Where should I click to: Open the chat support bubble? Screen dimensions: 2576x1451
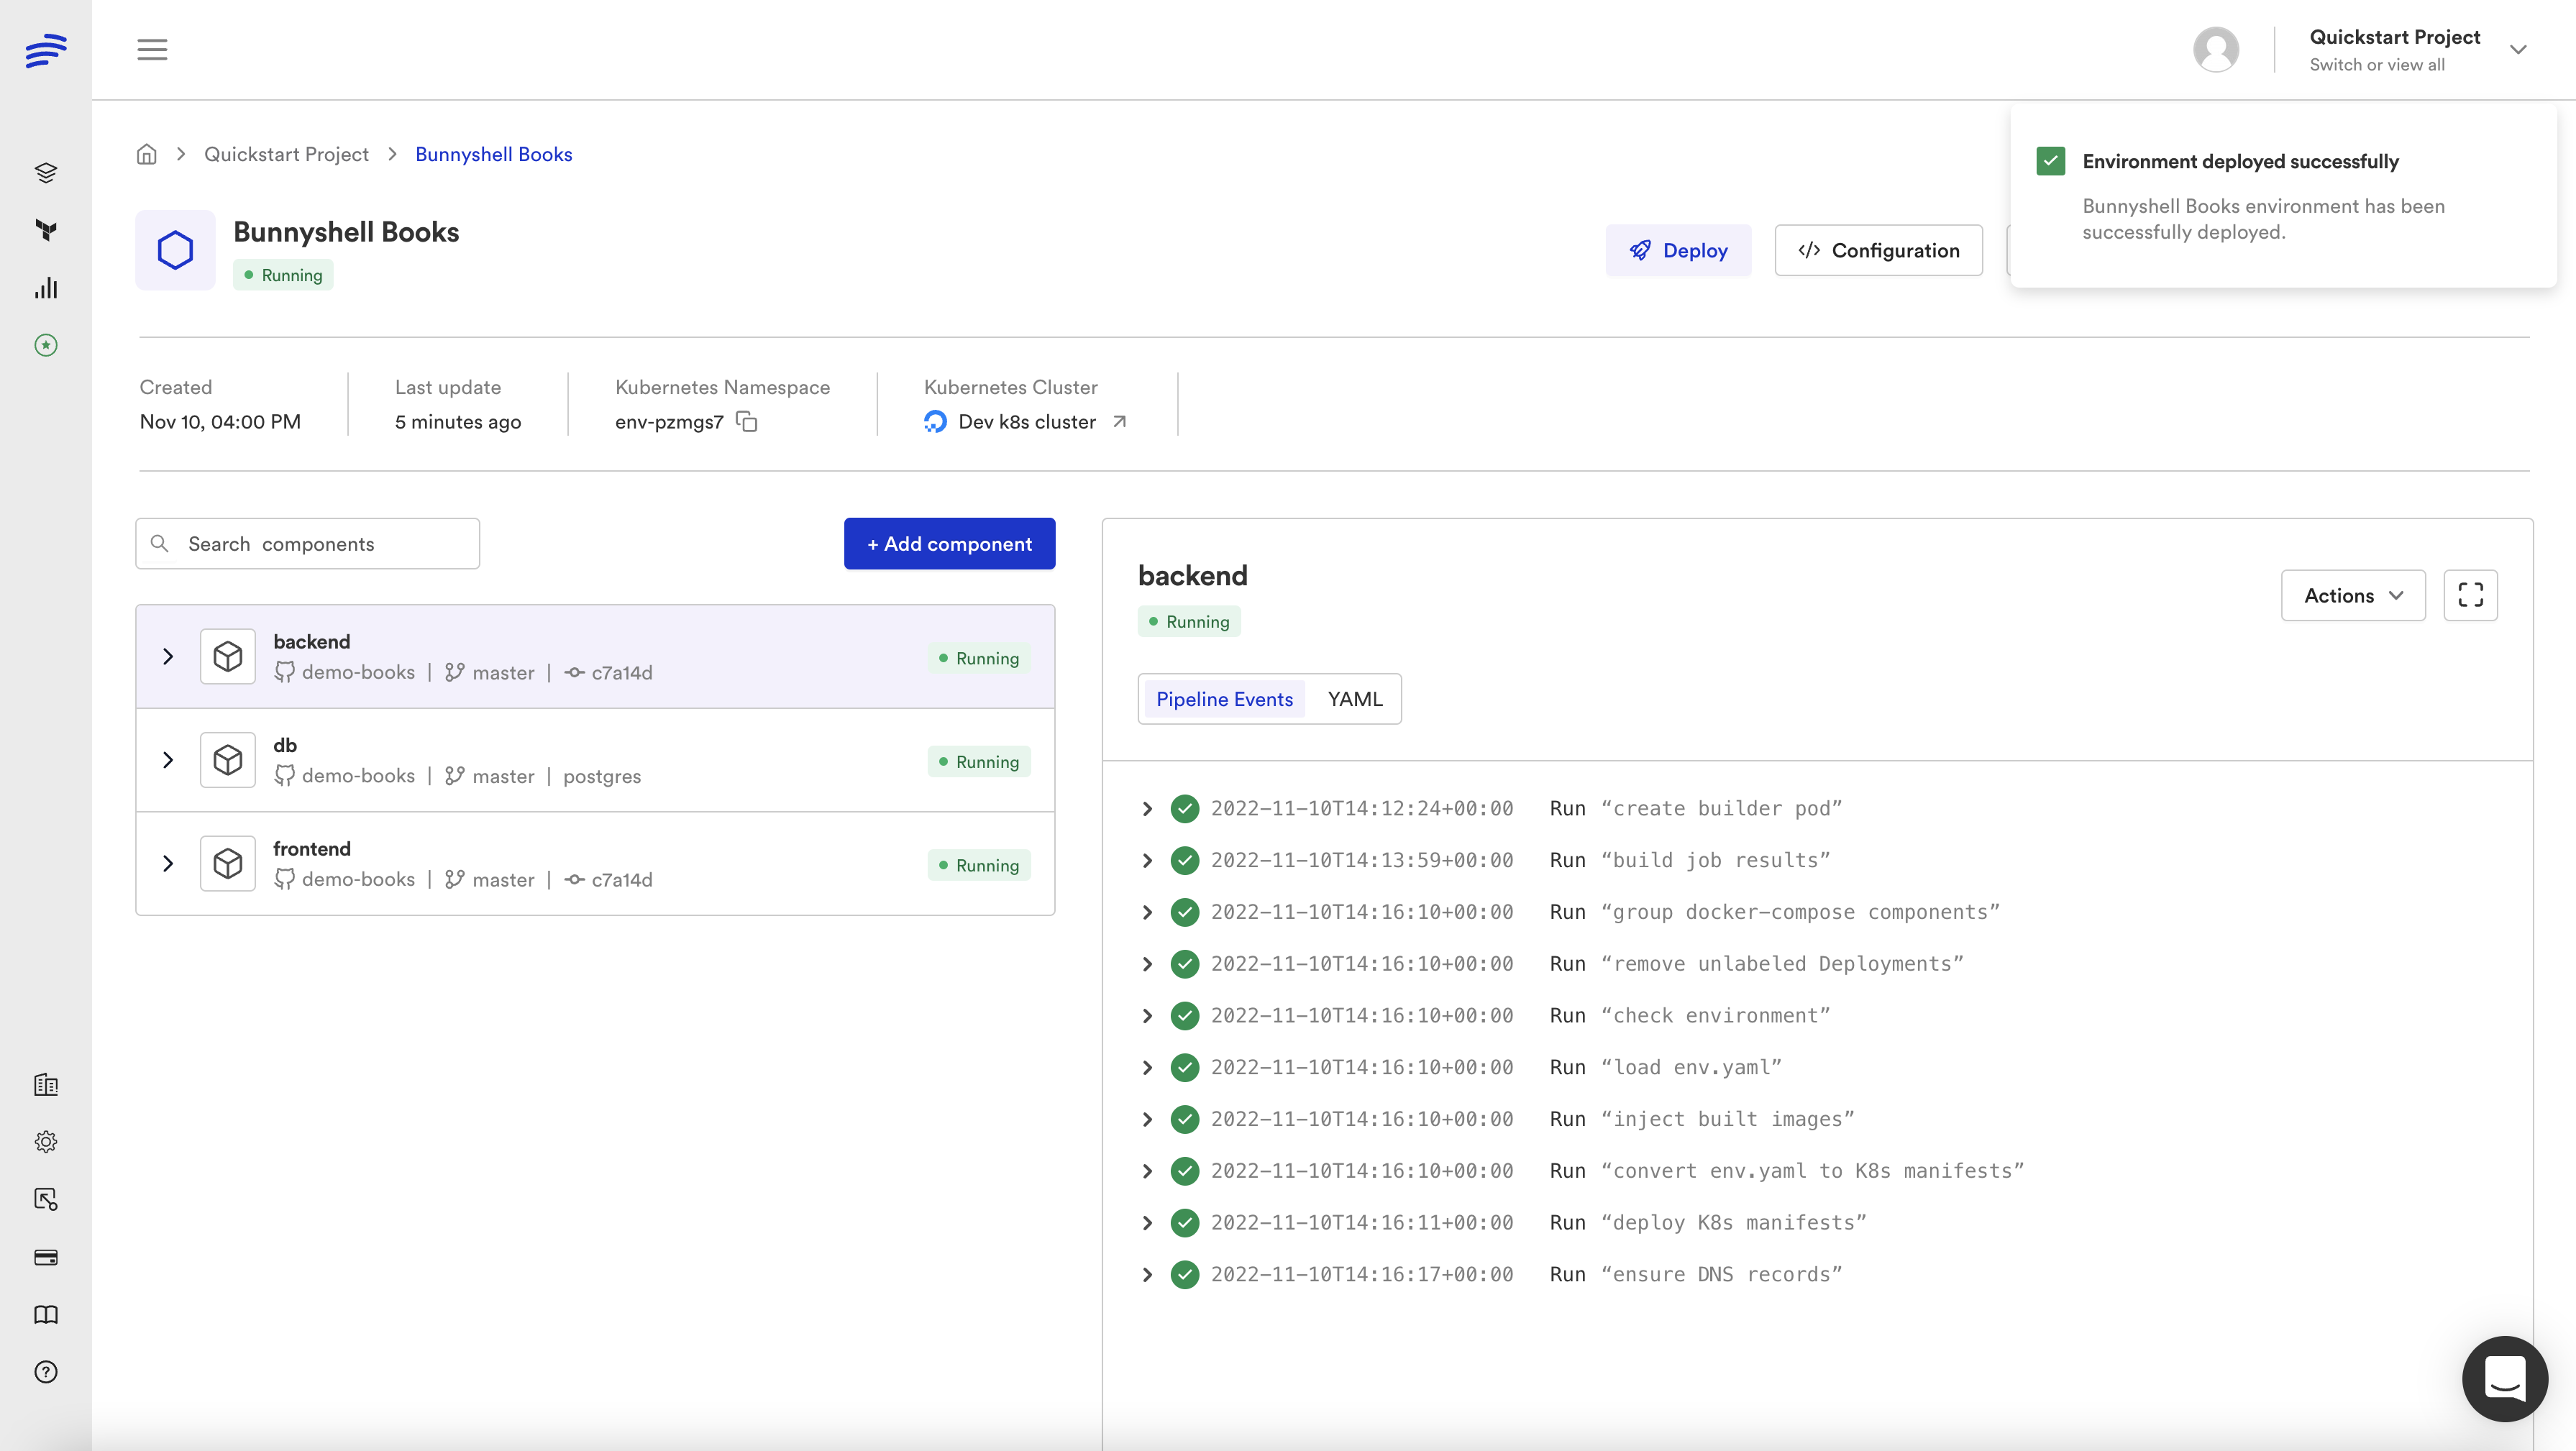pos(2504,1378)
